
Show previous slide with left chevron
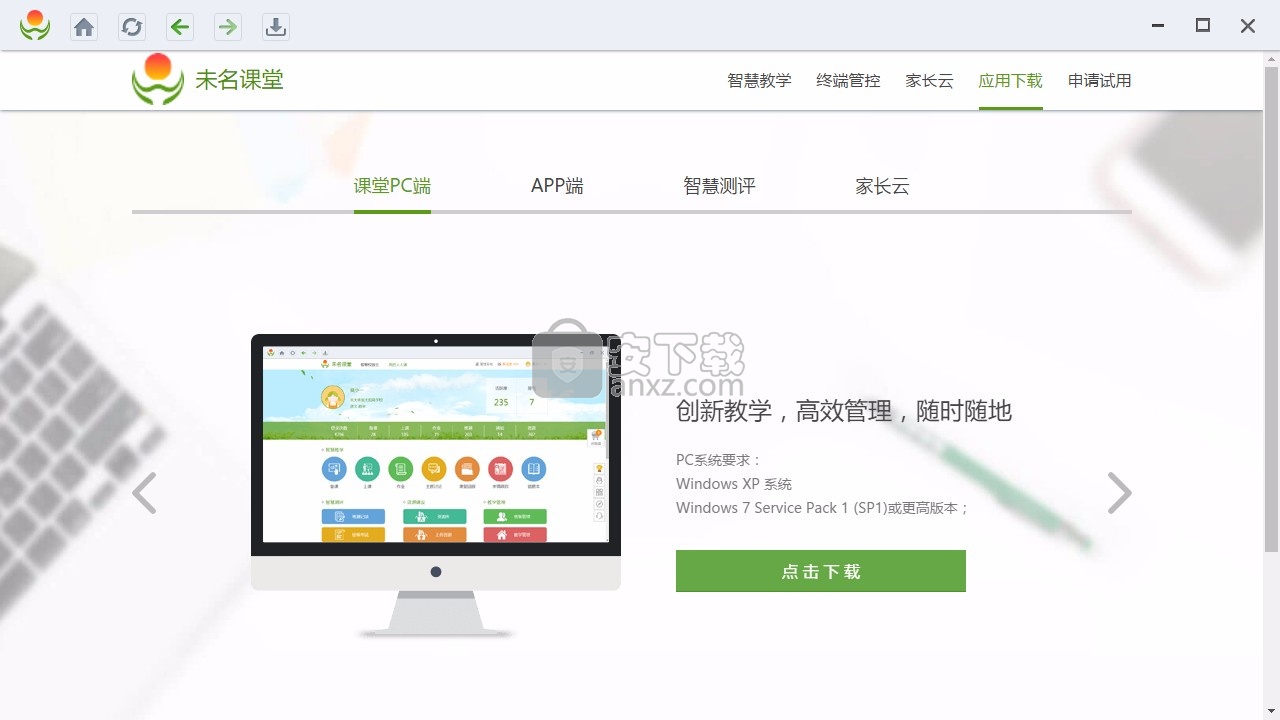click(145, 493)
